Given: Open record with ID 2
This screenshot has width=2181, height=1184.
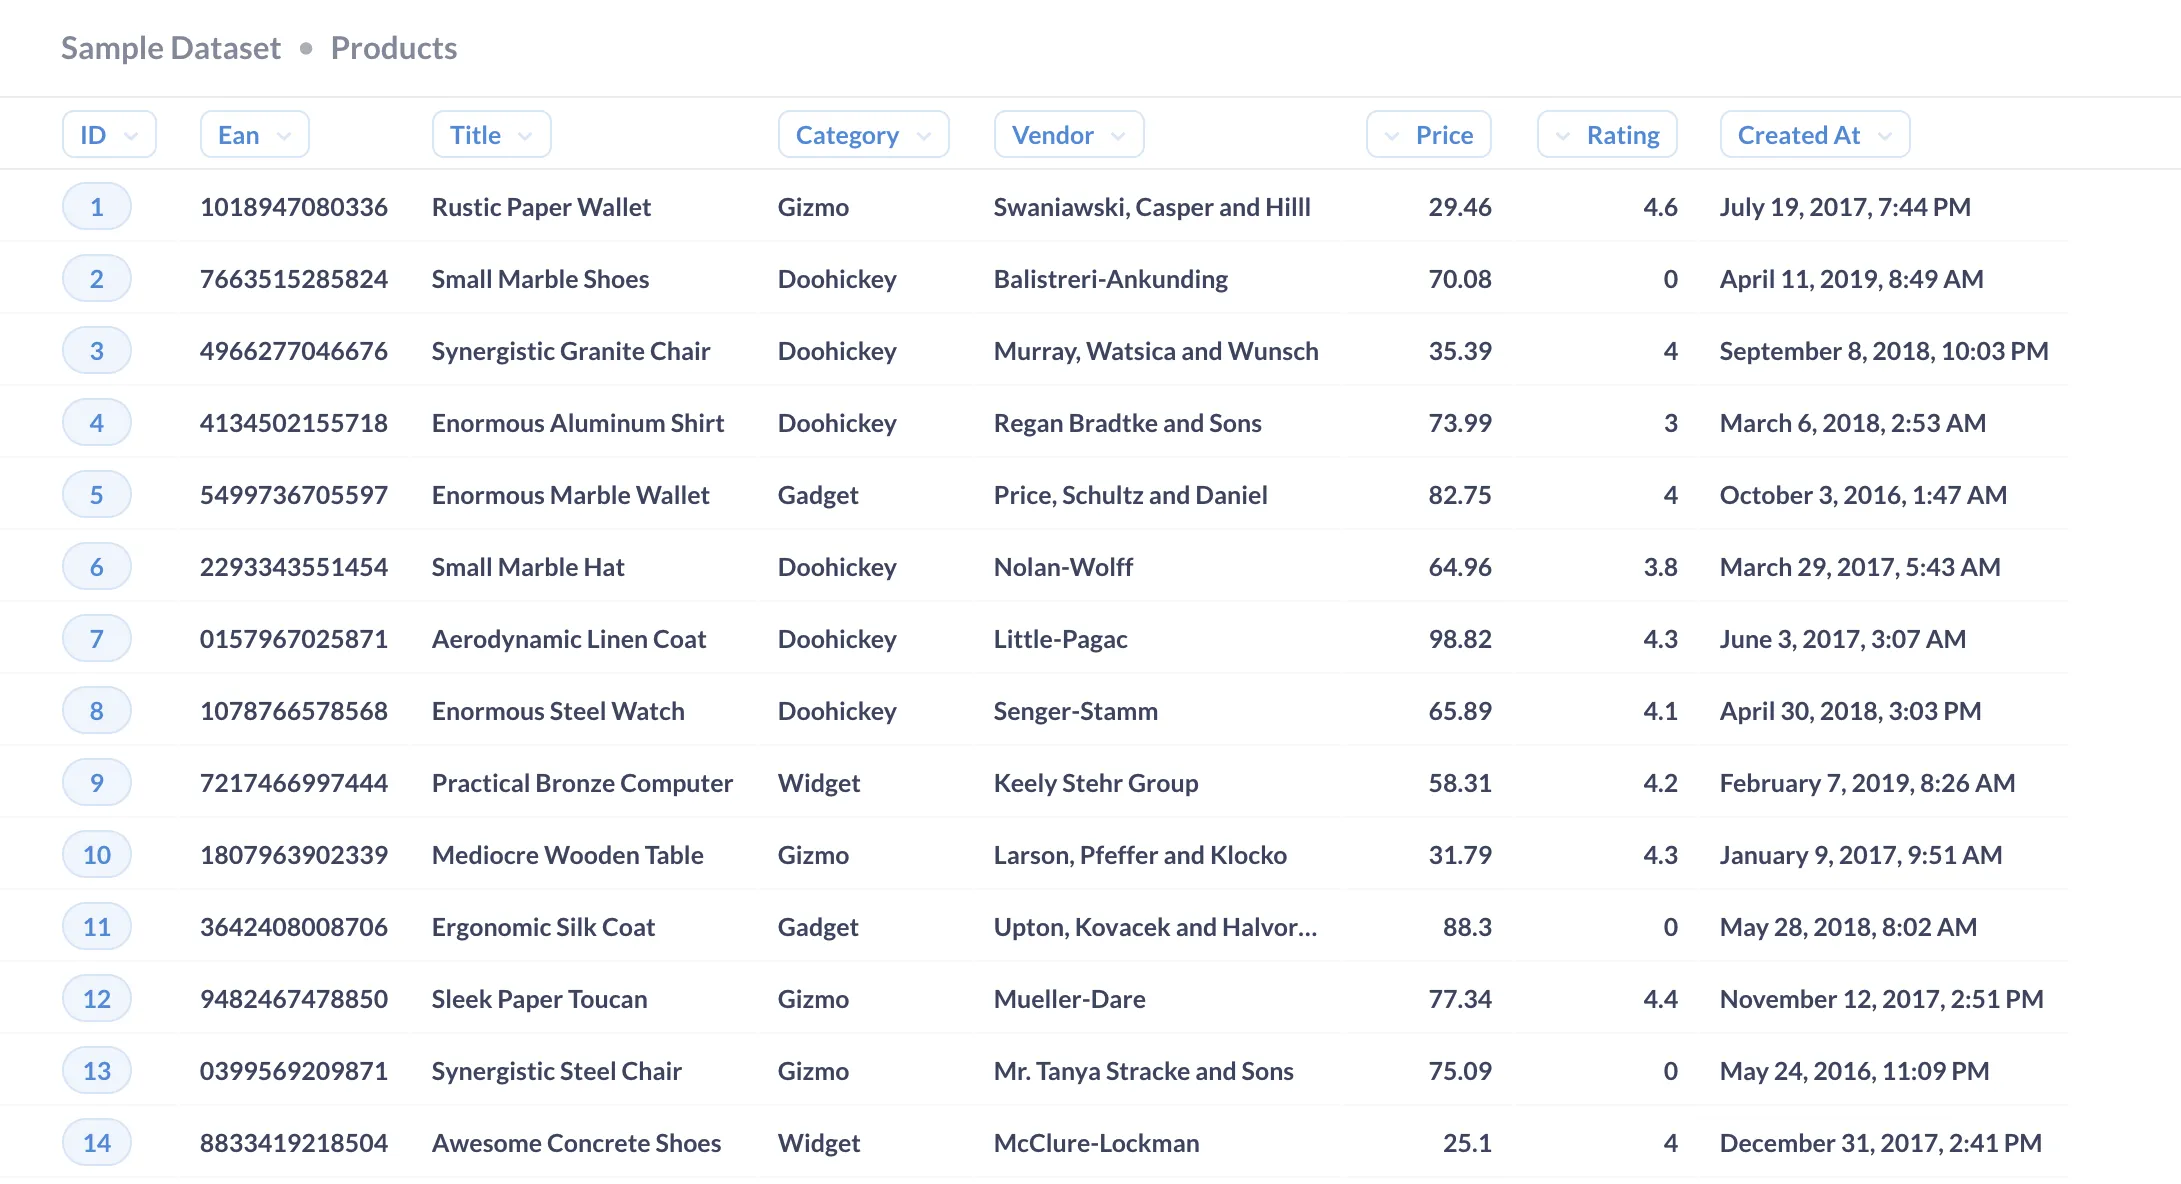Looking at the screenshot, I should coord(97,279).
